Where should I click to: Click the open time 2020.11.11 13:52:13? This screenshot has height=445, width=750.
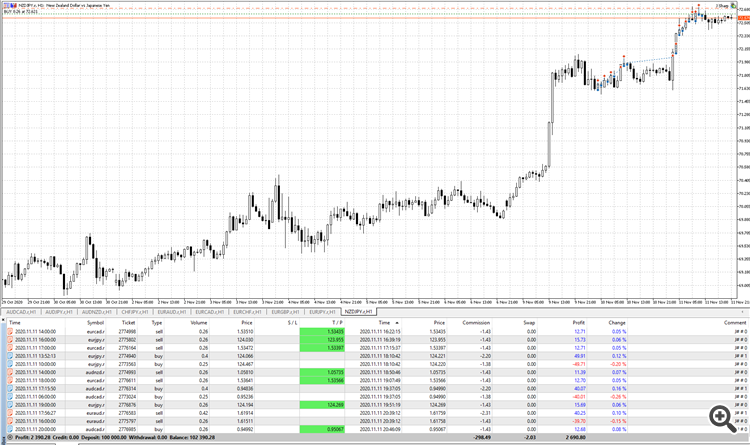tap(35, 356)
